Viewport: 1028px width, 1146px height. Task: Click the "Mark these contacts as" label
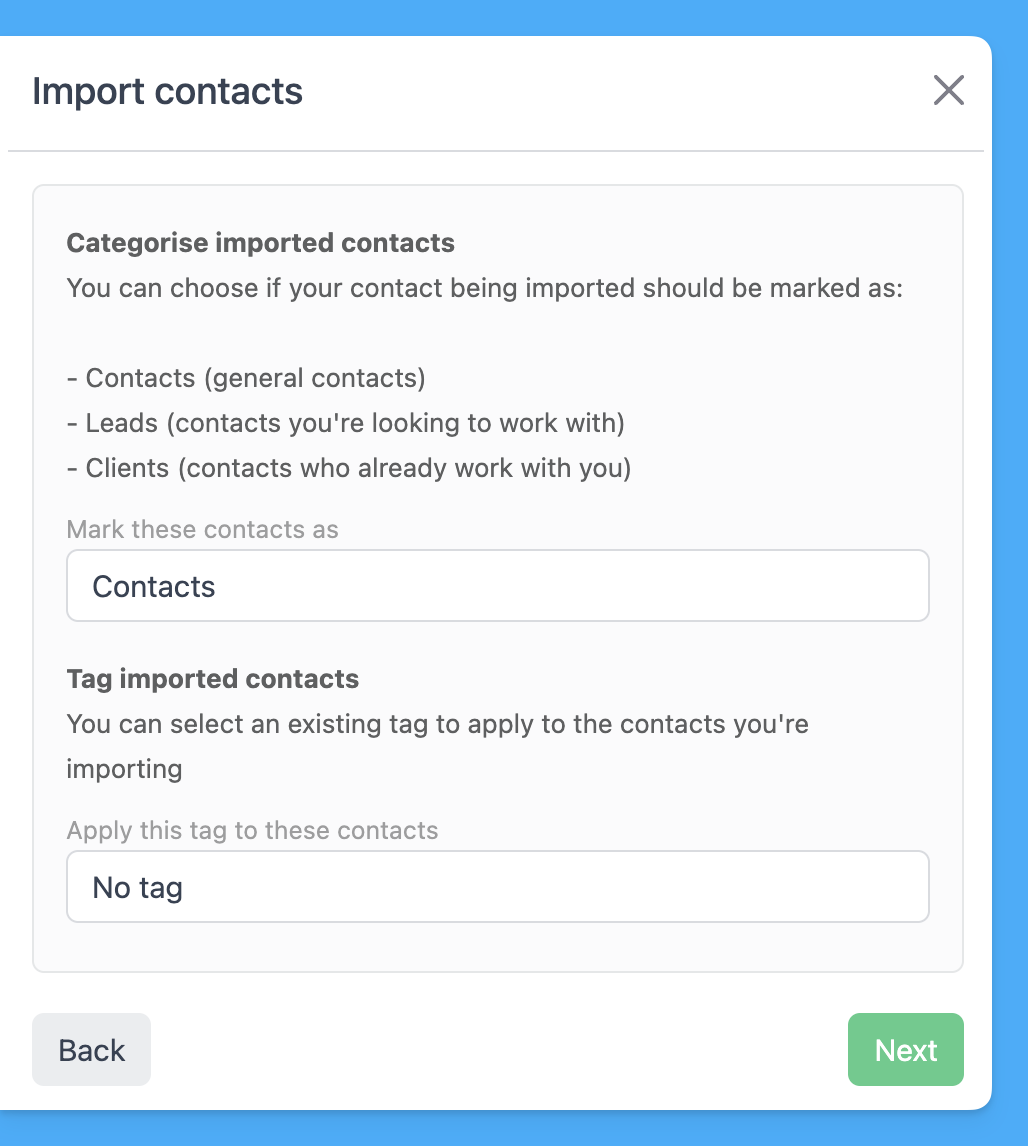[x=202, y=529]
